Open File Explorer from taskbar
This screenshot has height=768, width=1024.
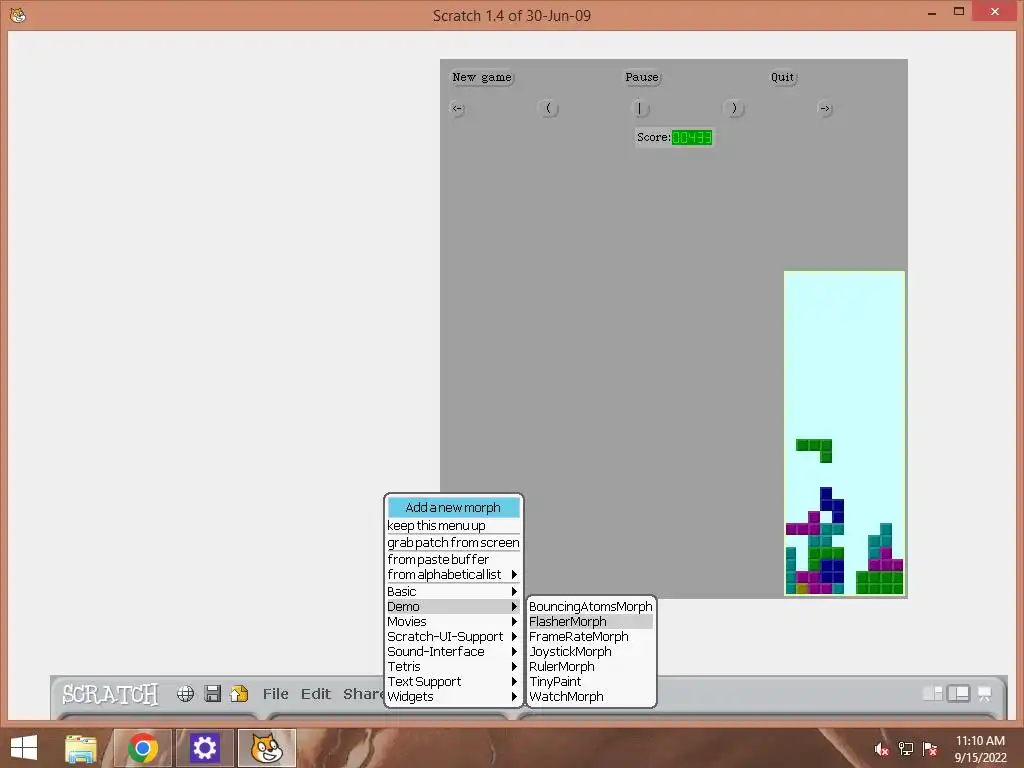click(80, 748)
